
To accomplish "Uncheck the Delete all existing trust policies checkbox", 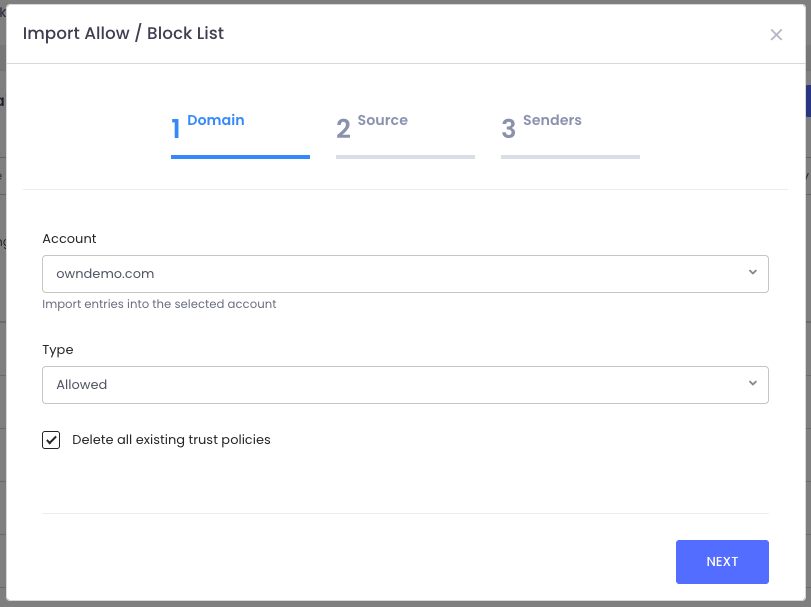I will tap(51, 440).
